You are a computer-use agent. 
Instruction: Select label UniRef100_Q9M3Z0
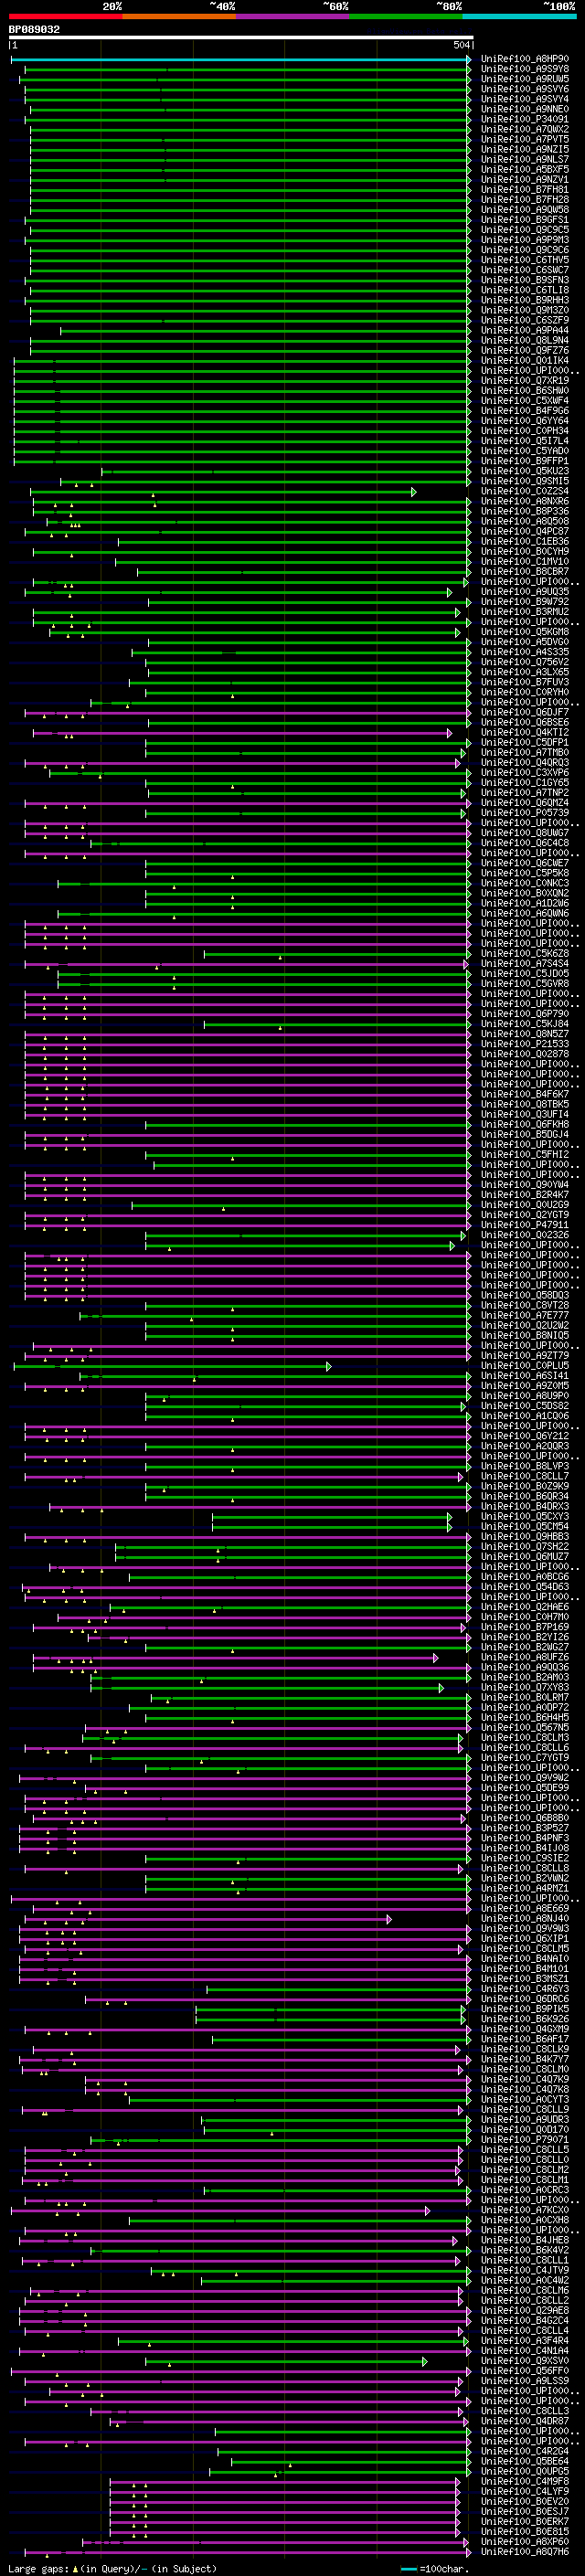coord(525,310)
